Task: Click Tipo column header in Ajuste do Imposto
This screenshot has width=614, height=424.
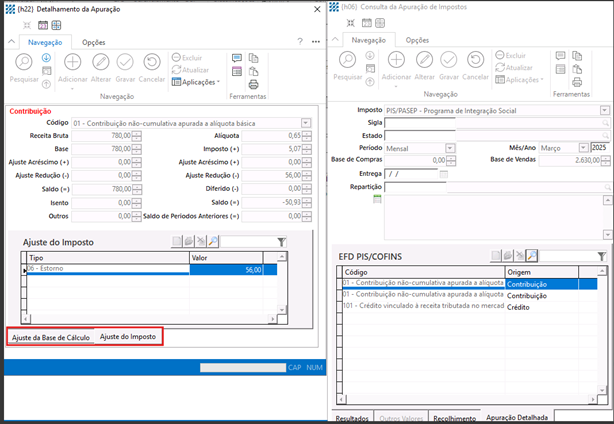Action: pyautogui.click(x=108, y=258)
